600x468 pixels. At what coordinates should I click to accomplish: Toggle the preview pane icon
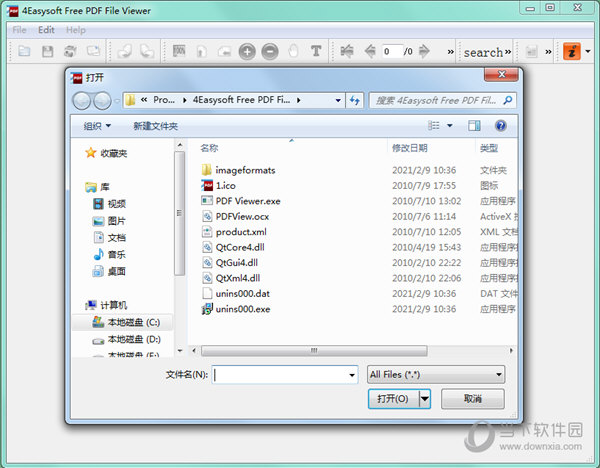(474, 126)
